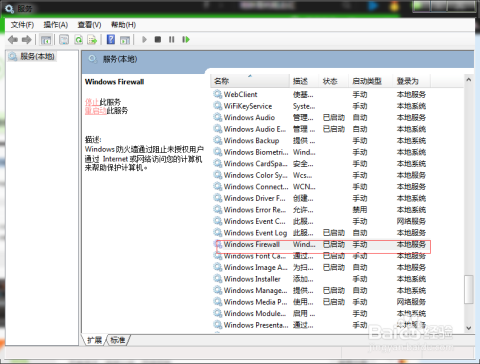
Task: Open the 帮助(H) menu
Action: tap(123, 25)
